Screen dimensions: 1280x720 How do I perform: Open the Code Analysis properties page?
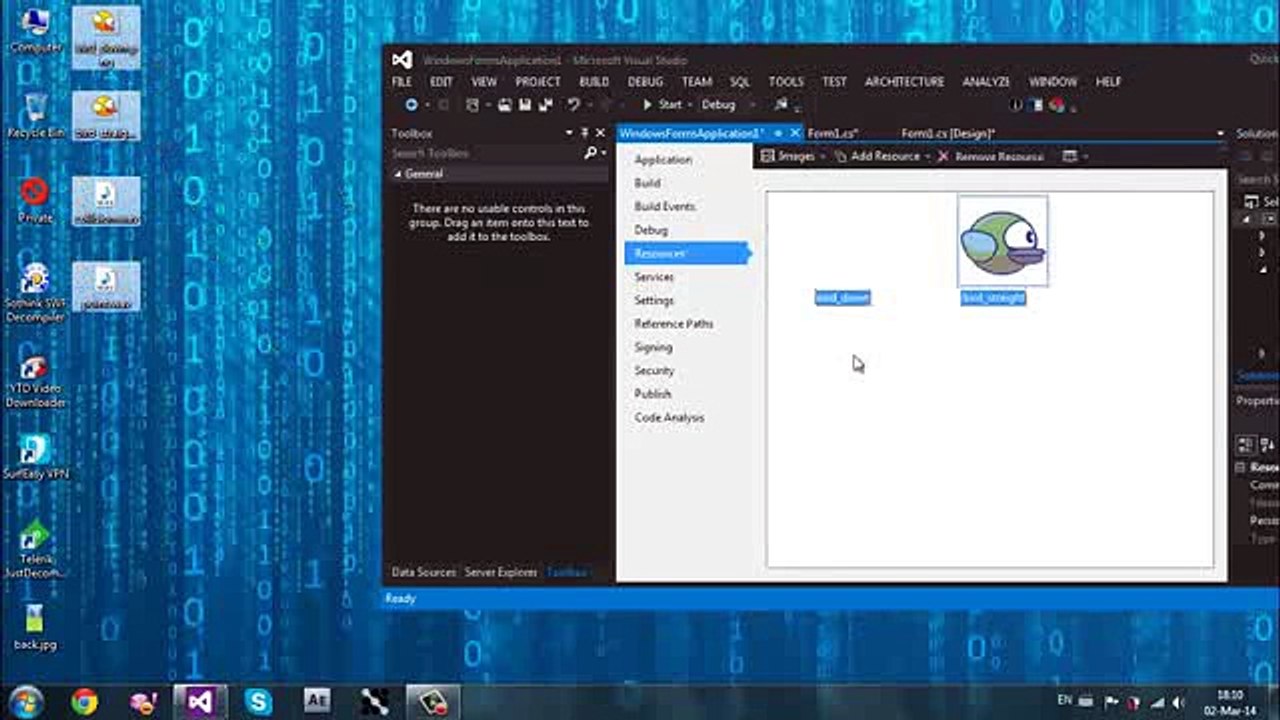point(669,418)
